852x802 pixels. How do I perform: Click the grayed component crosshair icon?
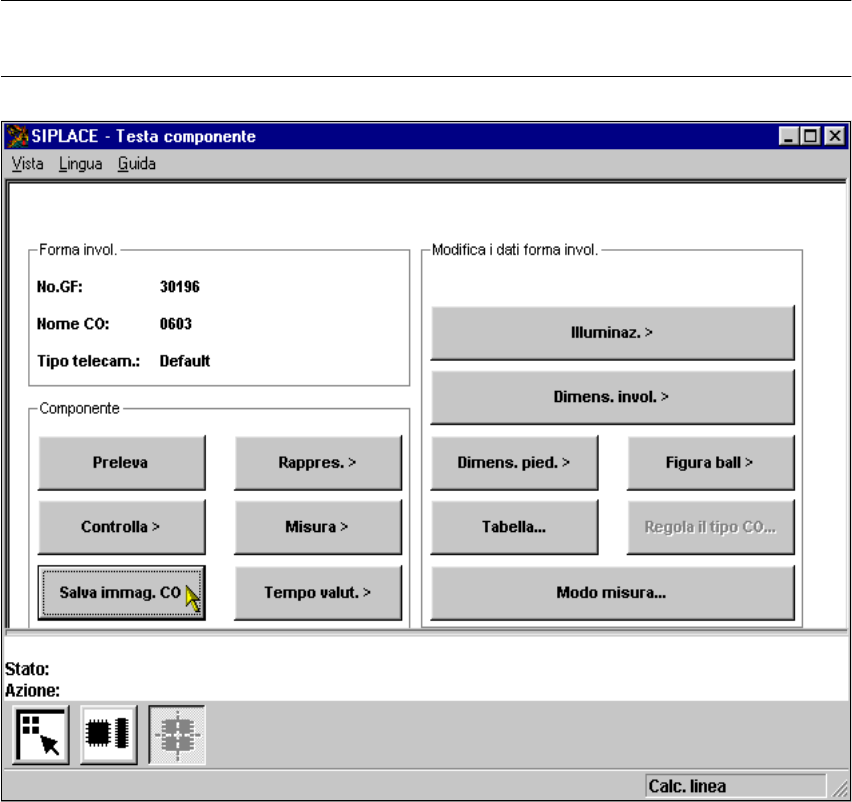[x=175, y=735]
